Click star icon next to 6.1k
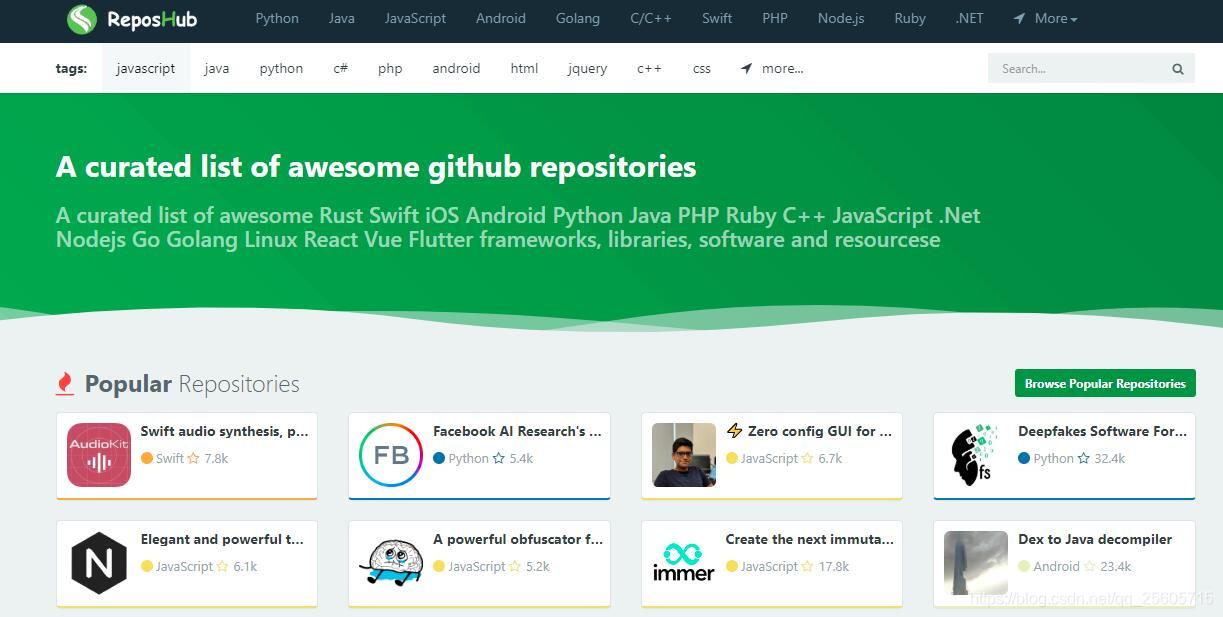The height and width of the screenshot is (617, 1223). (x=223, y=566)
